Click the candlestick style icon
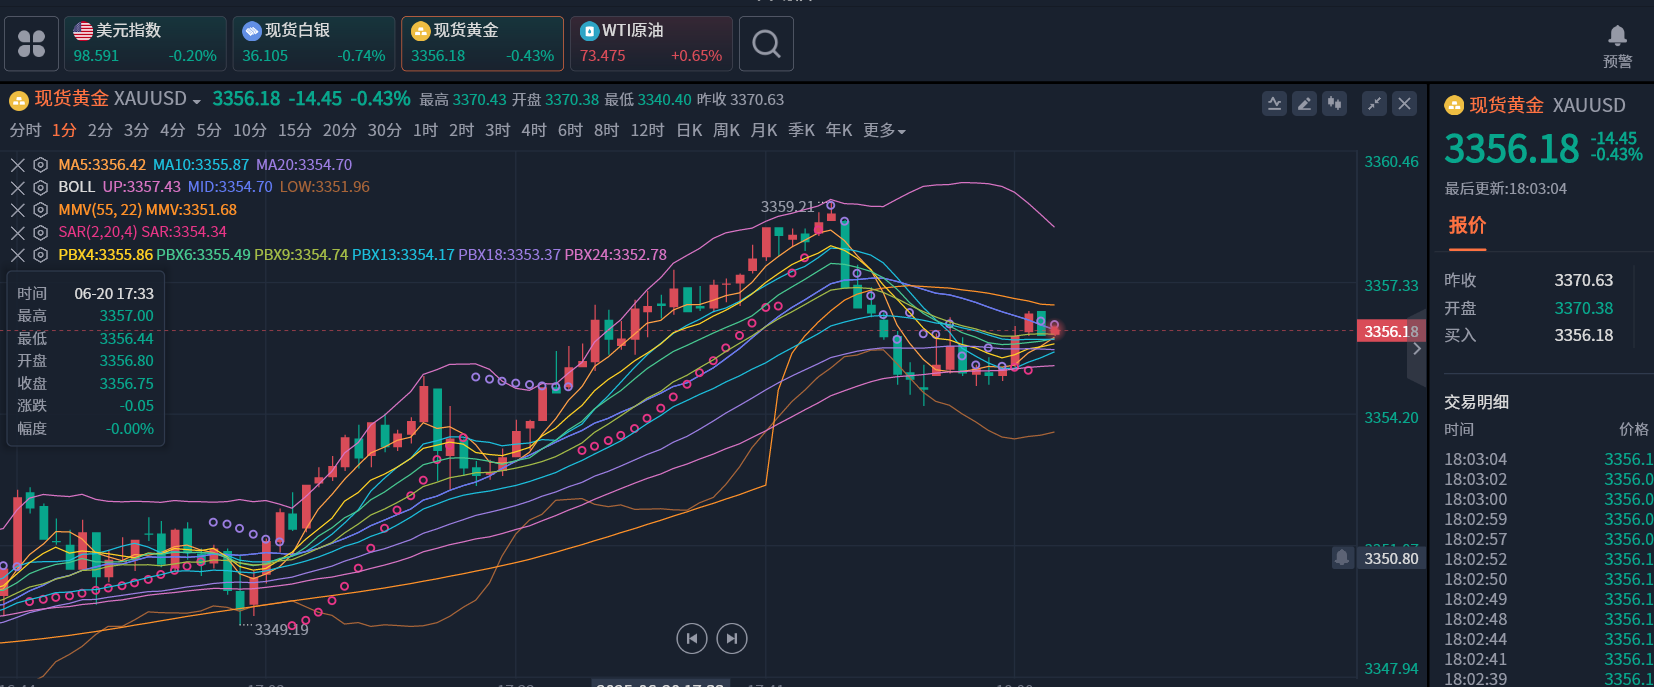 (x=1334, y=103)
